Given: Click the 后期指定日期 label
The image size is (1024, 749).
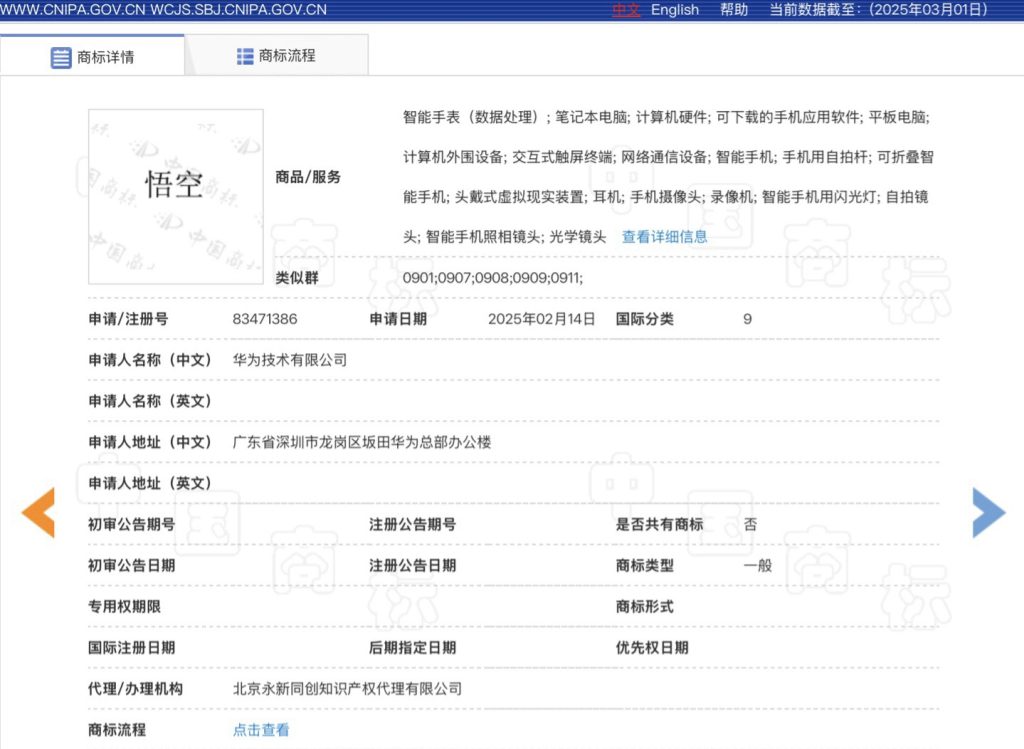Looking at the screenshot, I should (x=412, y=648).
